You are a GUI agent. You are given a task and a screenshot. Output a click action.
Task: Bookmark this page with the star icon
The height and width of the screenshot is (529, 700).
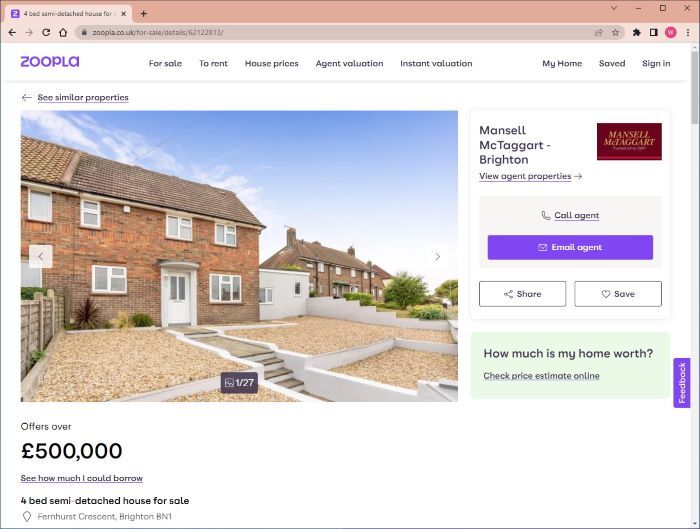coord(616,32)
